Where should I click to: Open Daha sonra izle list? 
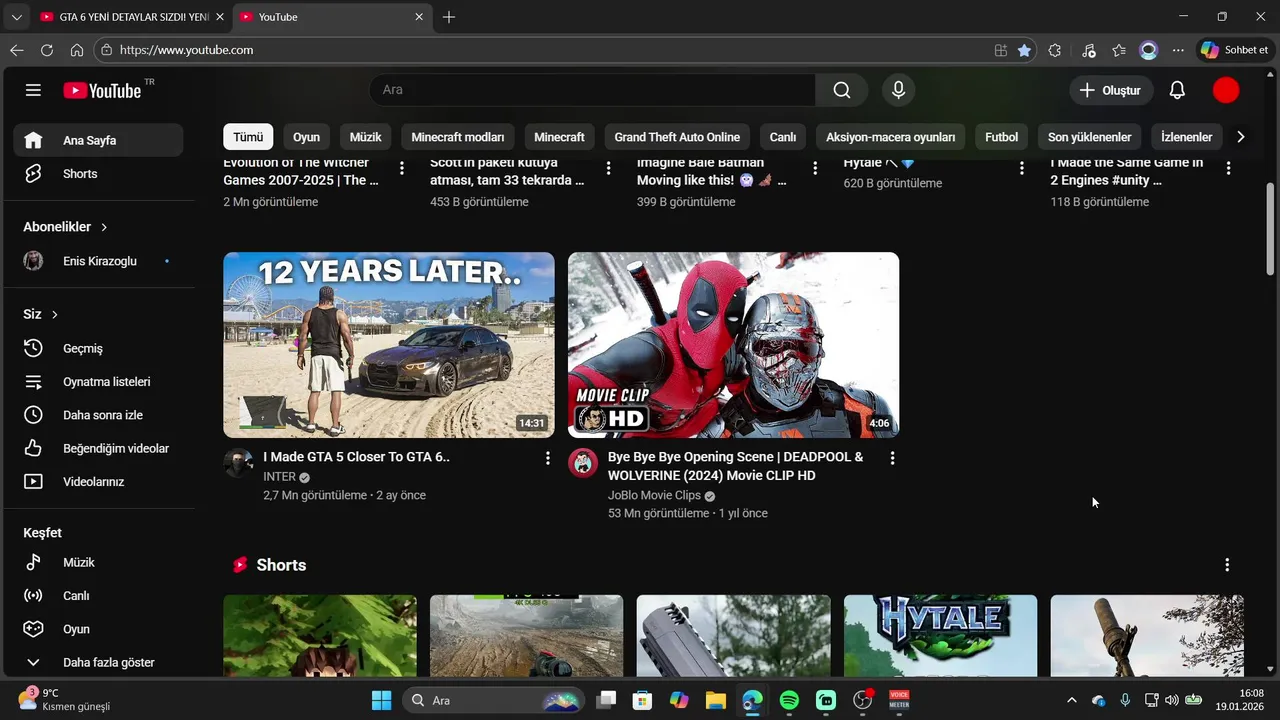98,415
